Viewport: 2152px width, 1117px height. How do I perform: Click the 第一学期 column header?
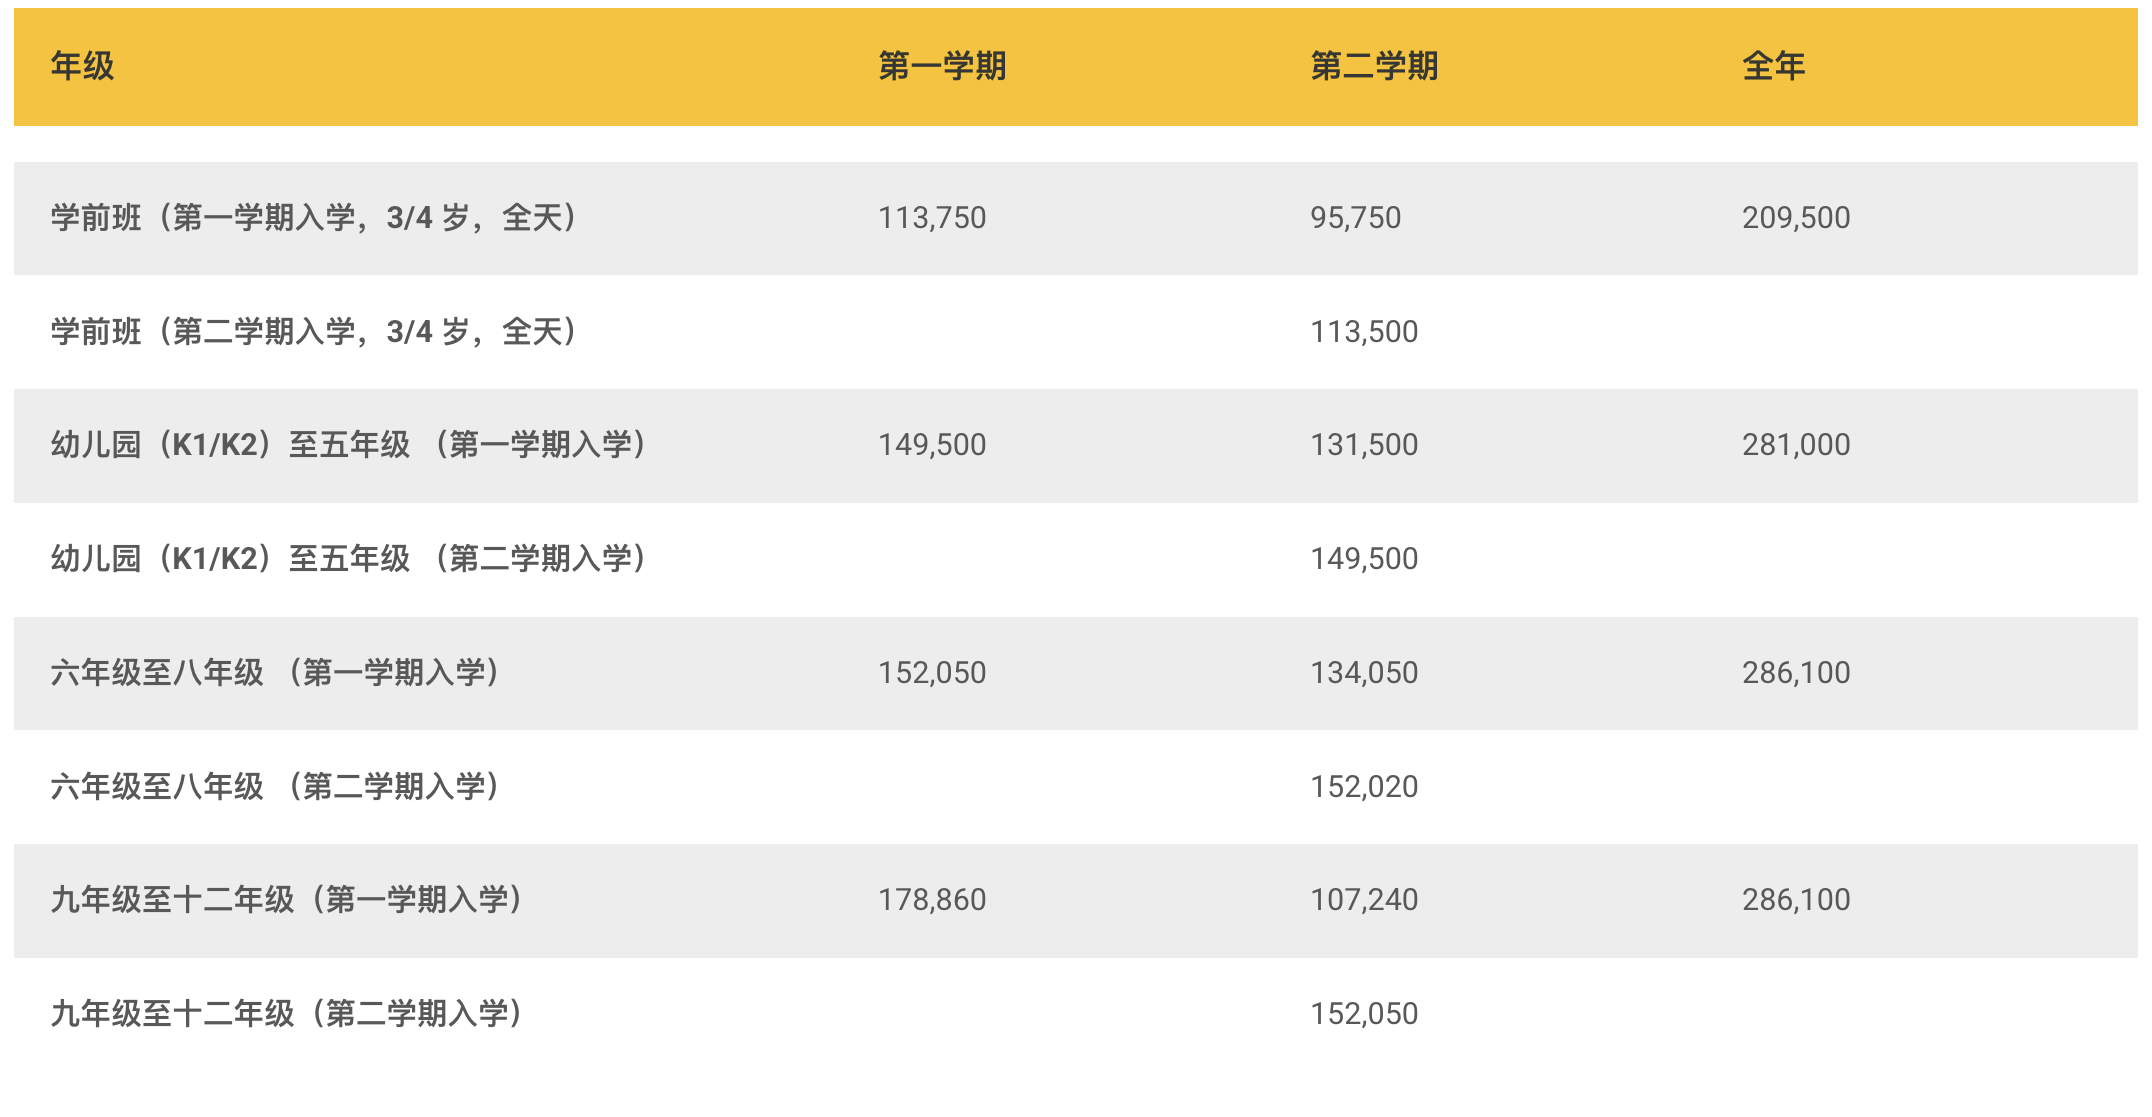942,66
